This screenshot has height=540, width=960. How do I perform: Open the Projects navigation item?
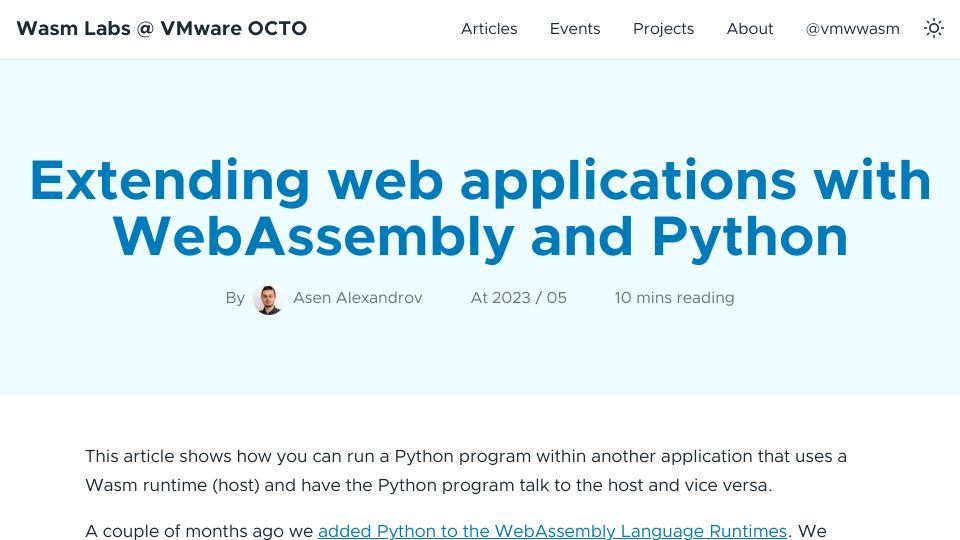pyautogui.click(x=663, y=29)
